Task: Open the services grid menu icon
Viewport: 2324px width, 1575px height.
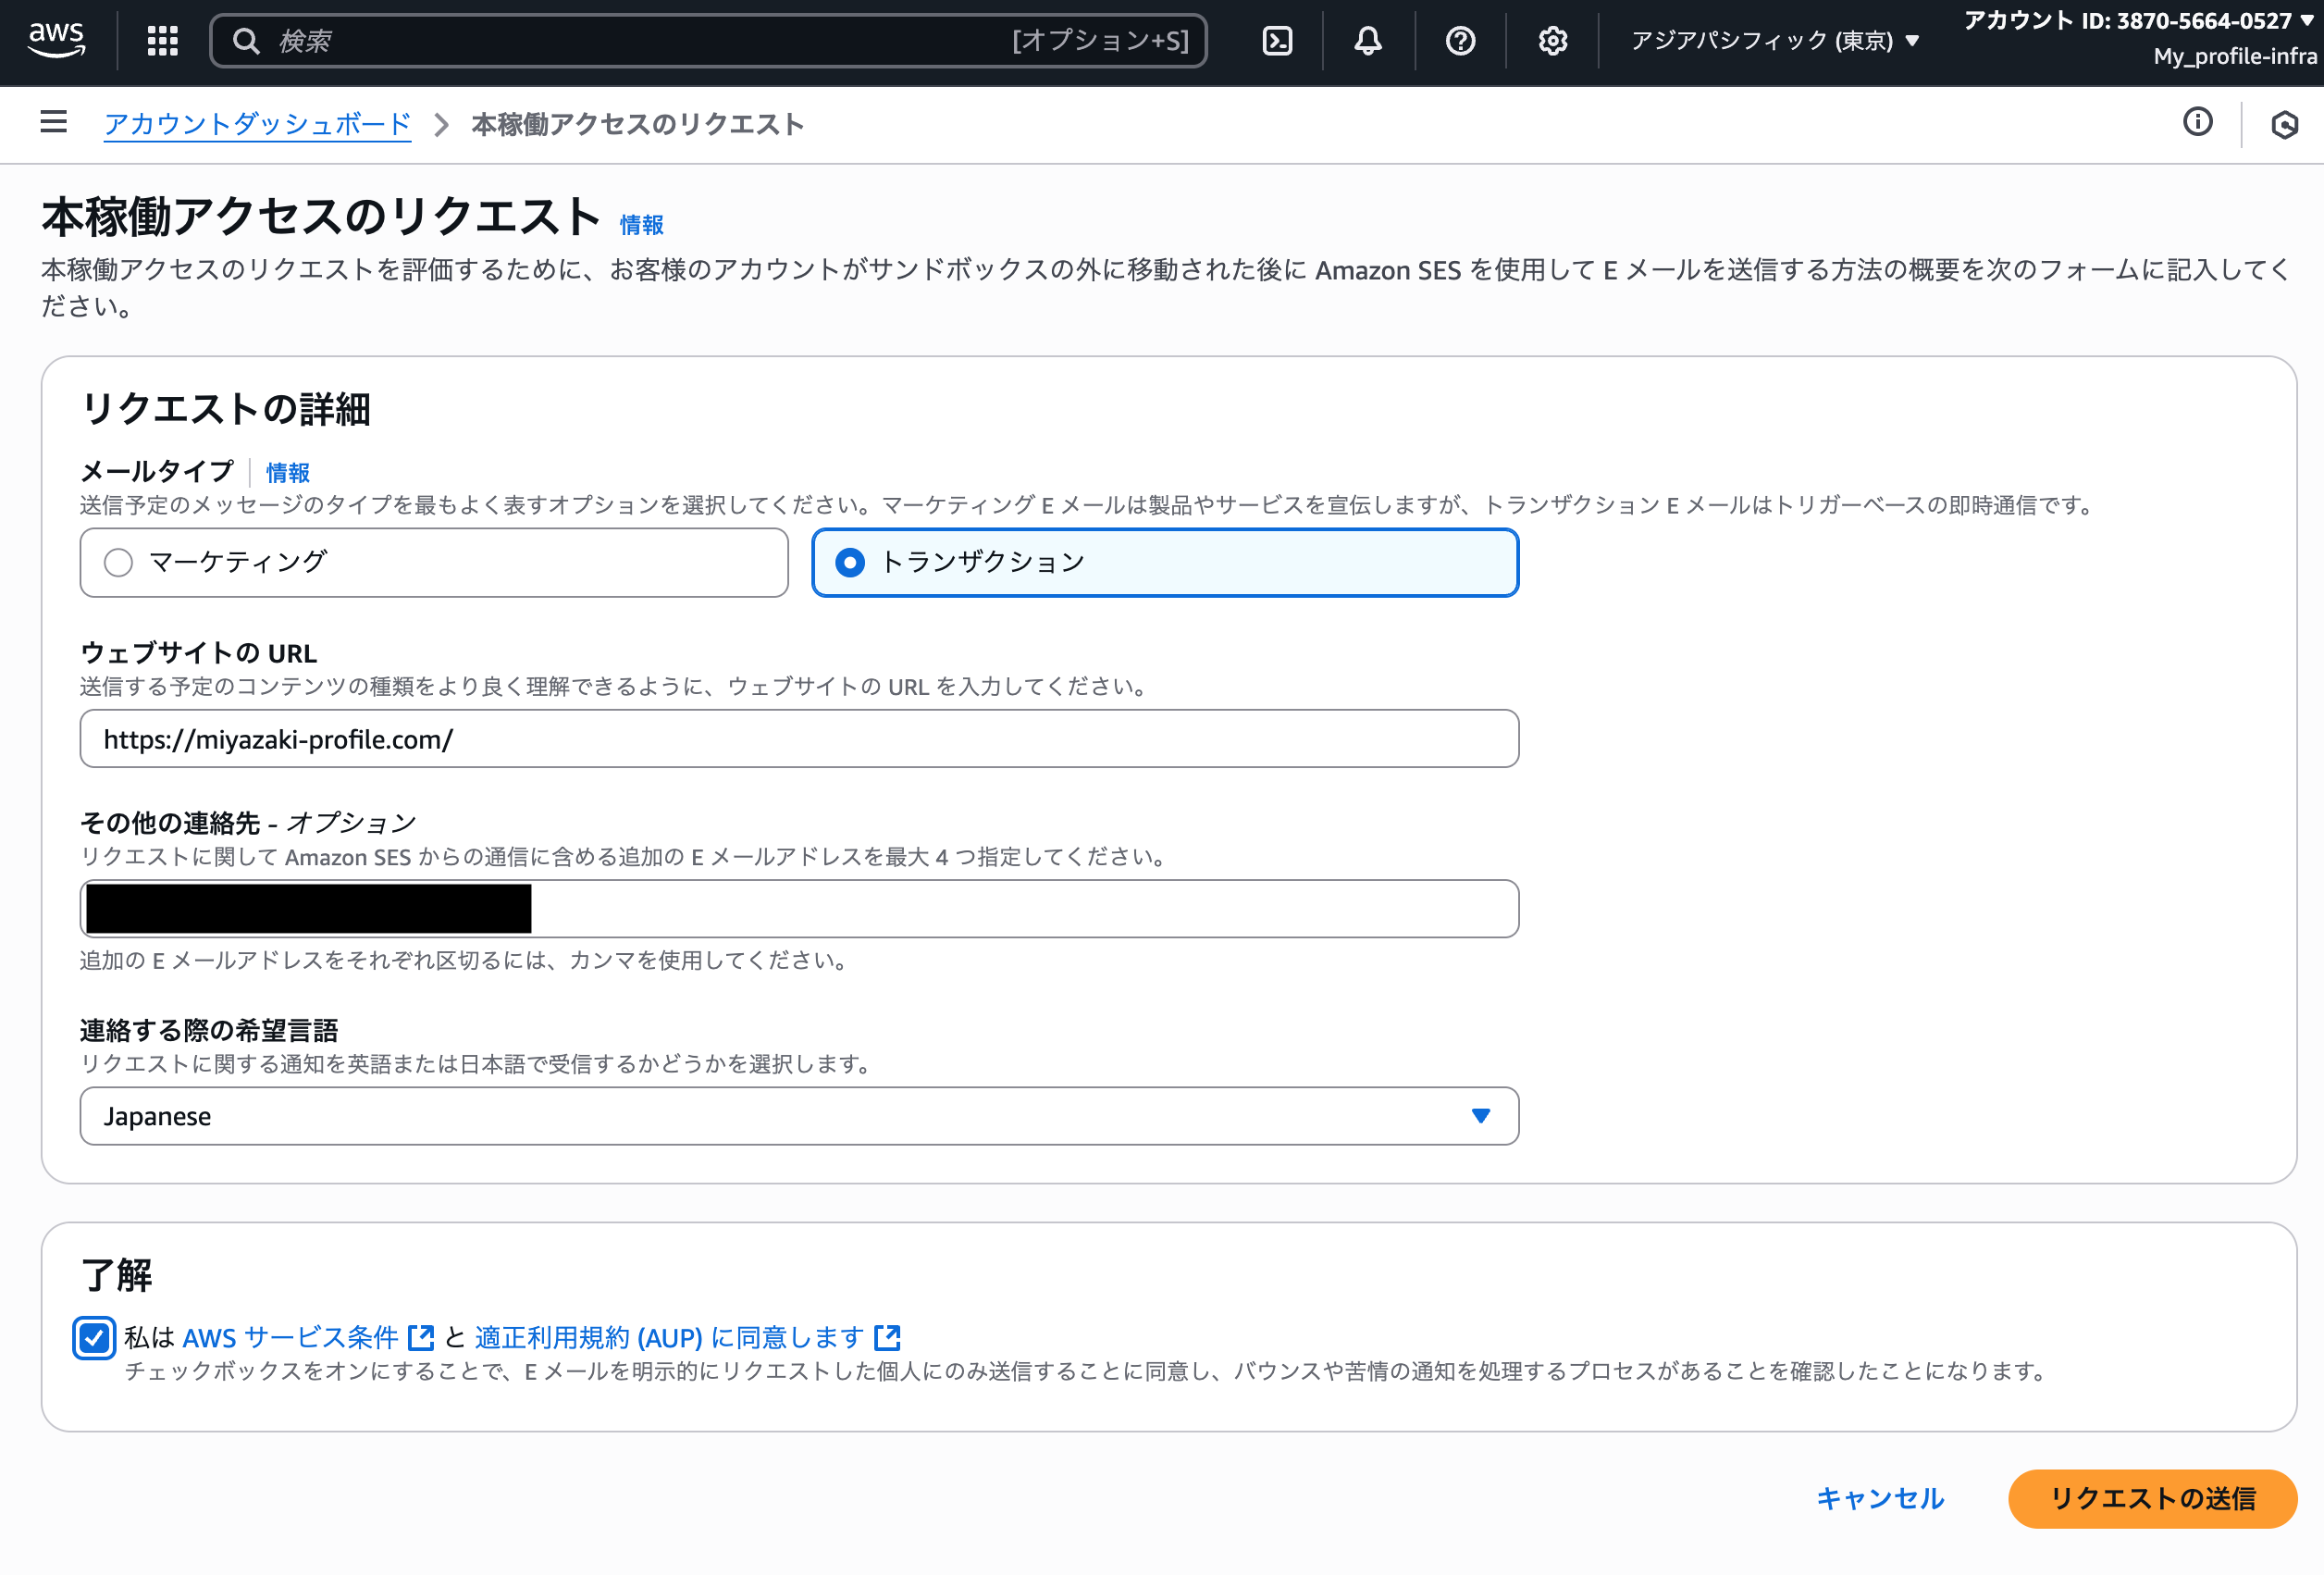Action: pyautogui.click(x=162, y=40)
